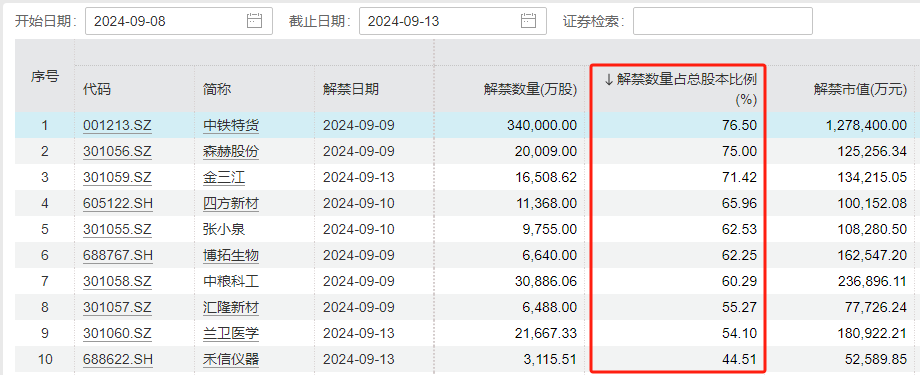The width and height of the screenshot is (920, 375).
Task: Open stock code 301058.SZ
Action: coord(117,282)
